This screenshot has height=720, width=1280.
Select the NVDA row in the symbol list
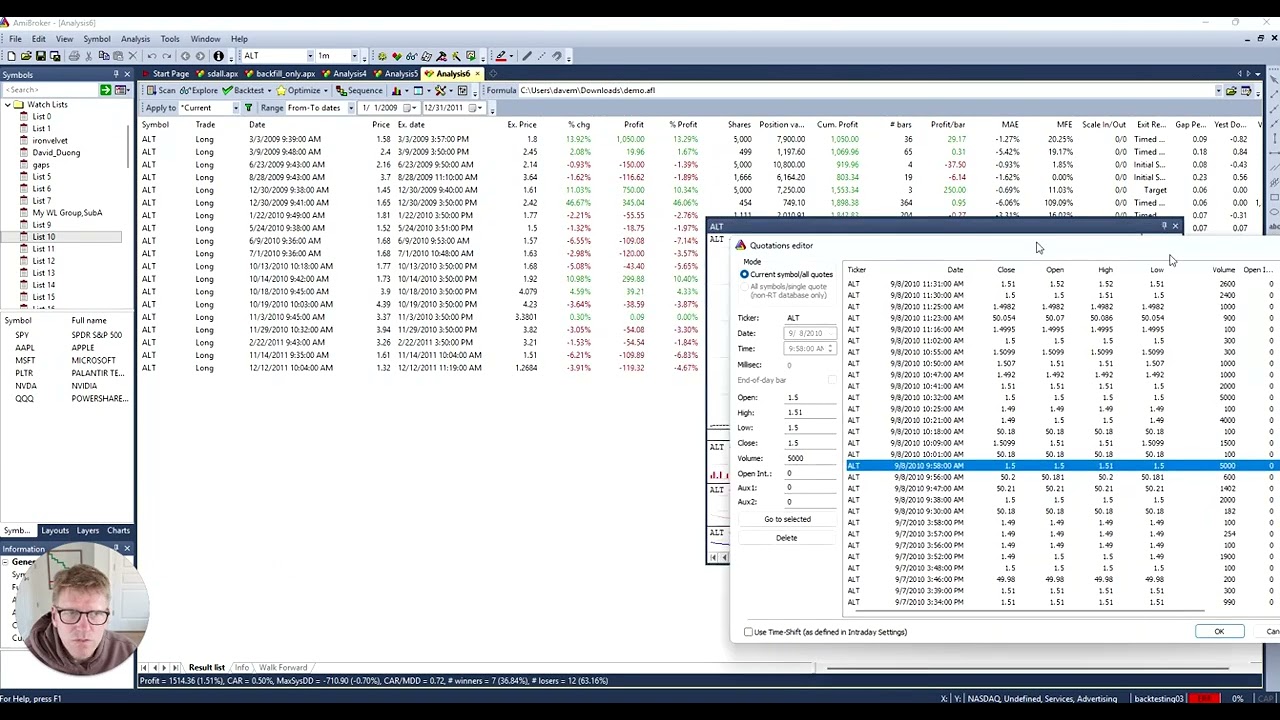pos(65,386)
